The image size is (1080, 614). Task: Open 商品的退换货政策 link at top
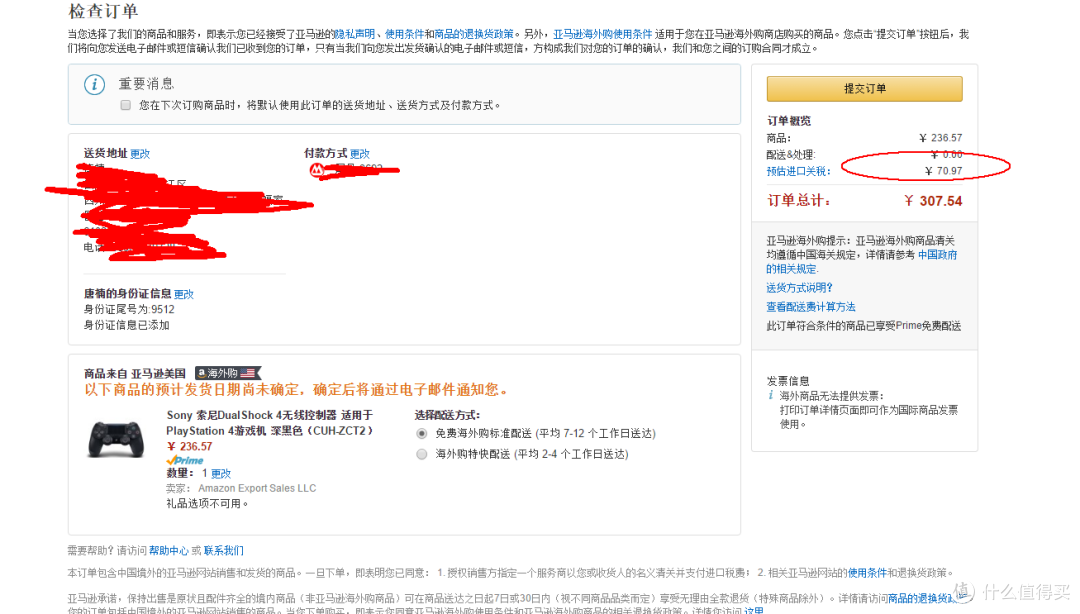pyautogui.click(x=474, y=34)
